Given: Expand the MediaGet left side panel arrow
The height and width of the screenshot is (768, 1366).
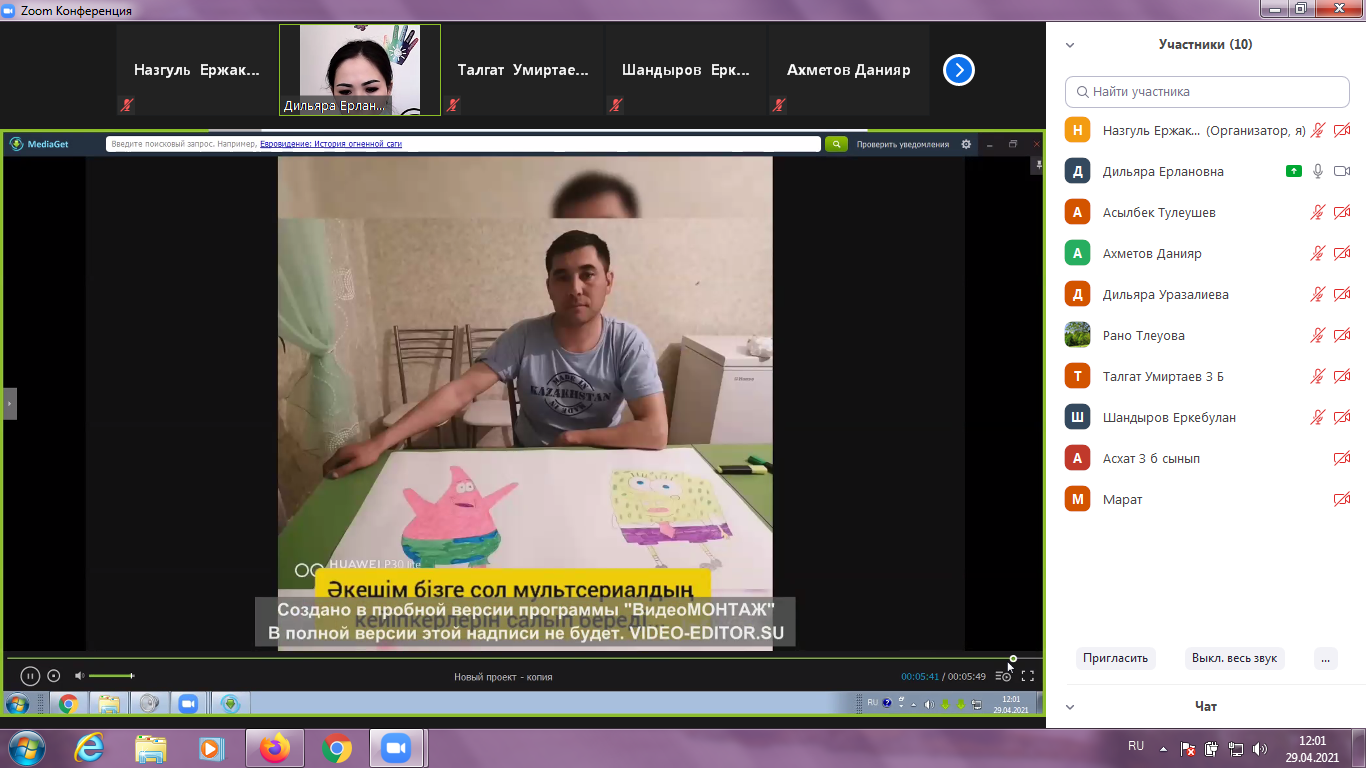Looking at the screenshot, I should click(10, 403).
